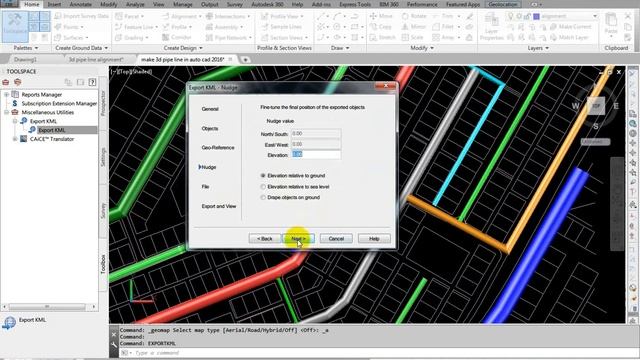The width and height of the screenshot is (640, 360).
Task: Open the Toolbox vertical tab in Toolspace
Action: point(103,264)
